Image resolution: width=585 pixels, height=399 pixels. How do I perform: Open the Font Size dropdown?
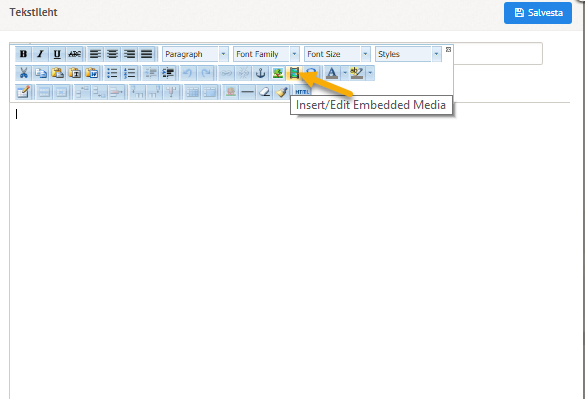337,54
